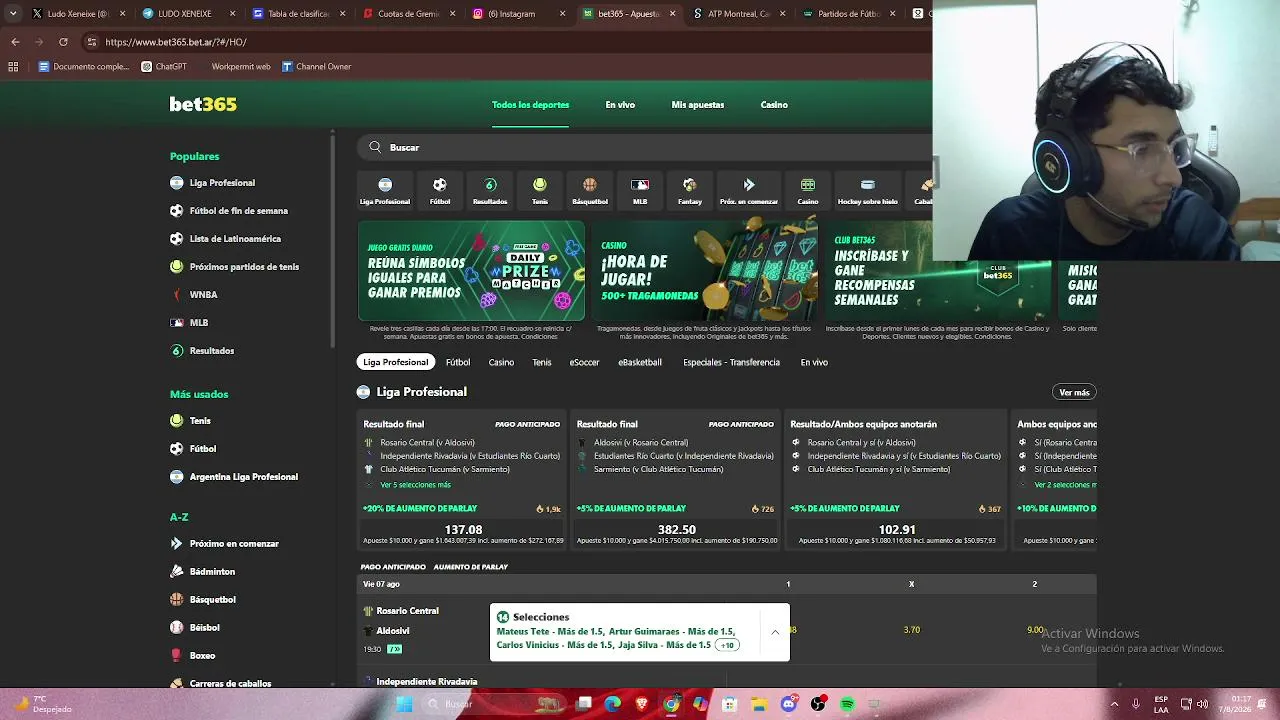Open the Casino slot-machine tile

(x=808, y=190)
